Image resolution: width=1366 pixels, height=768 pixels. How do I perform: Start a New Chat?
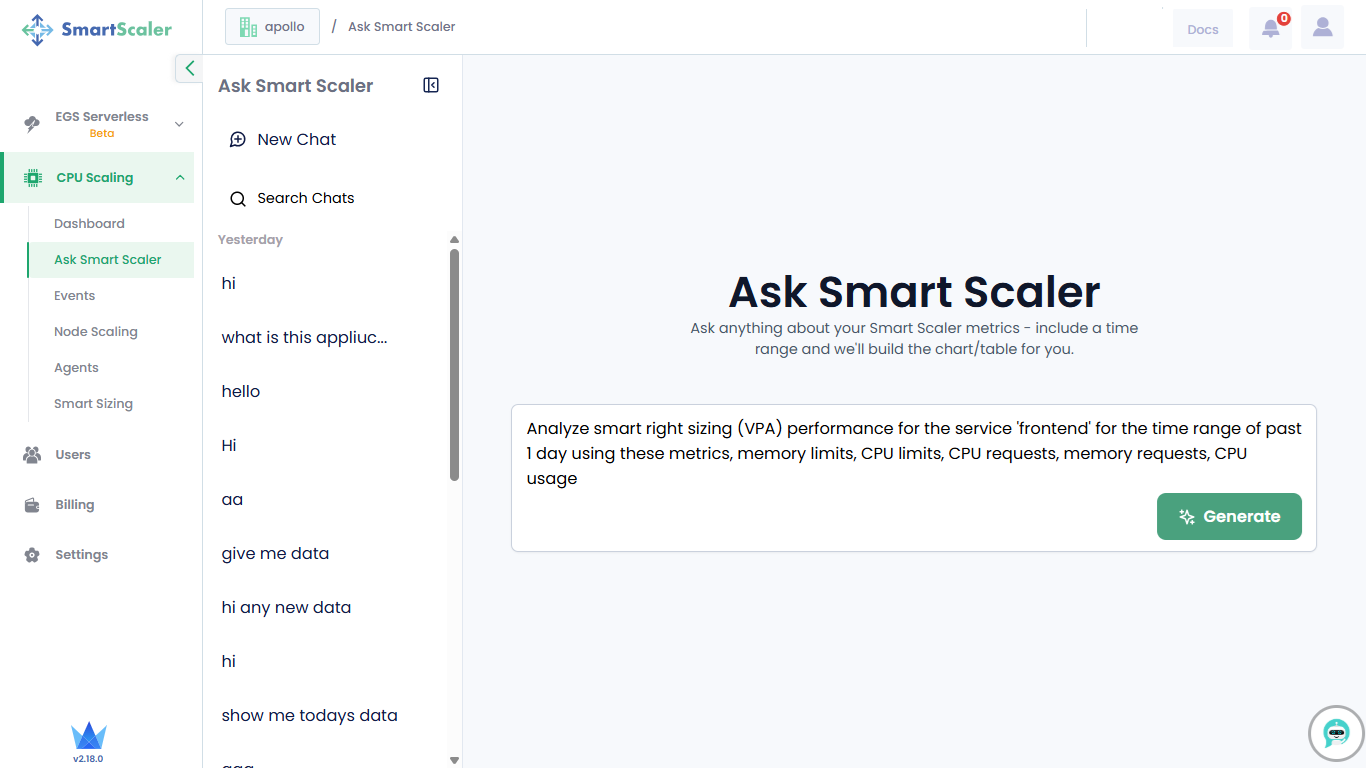click(x=296, y=140)
